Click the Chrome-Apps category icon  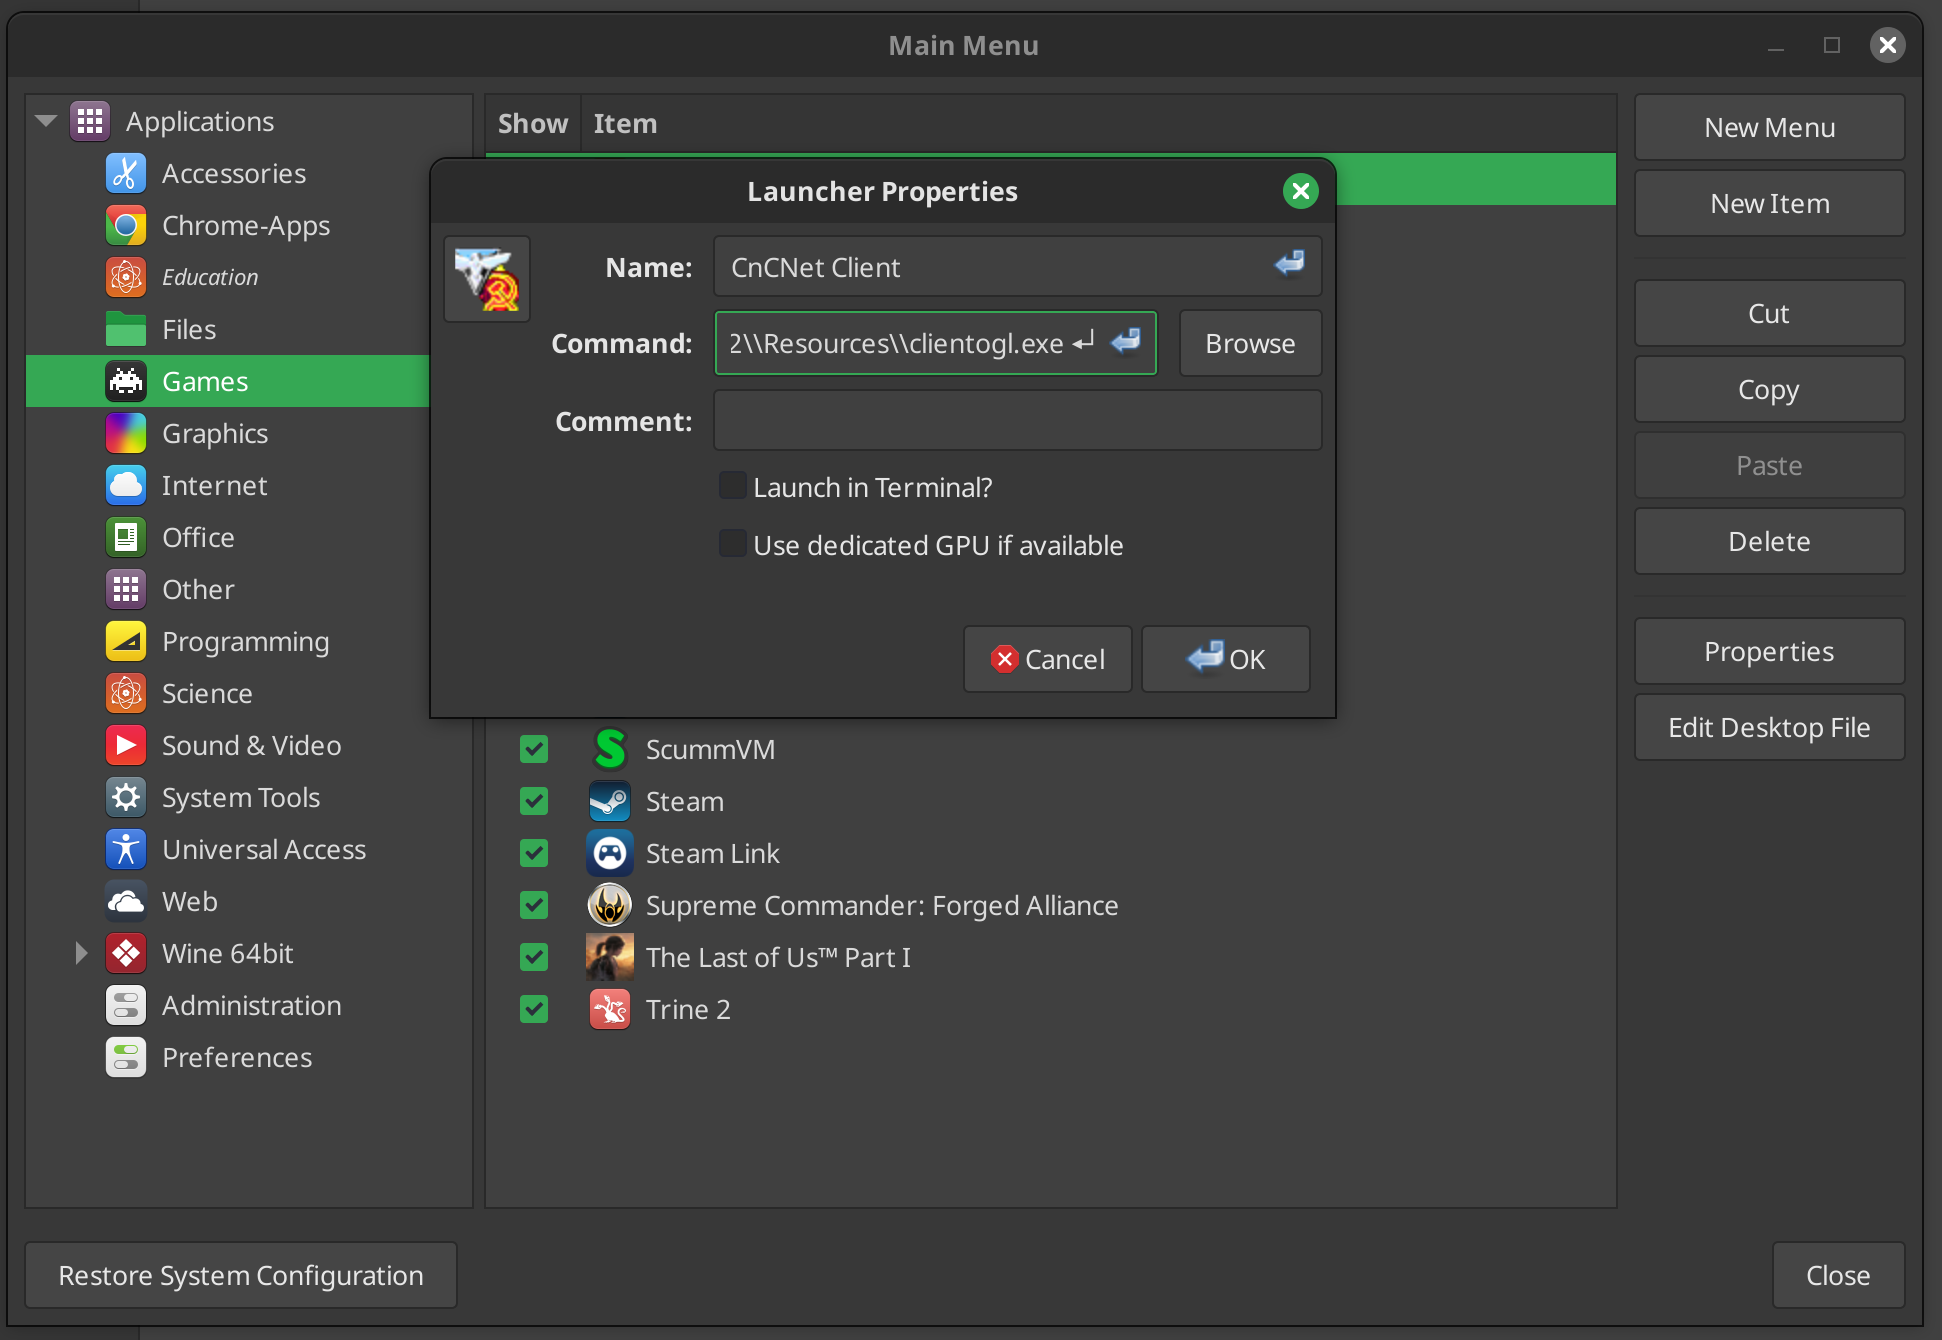(x=126, y=226)
